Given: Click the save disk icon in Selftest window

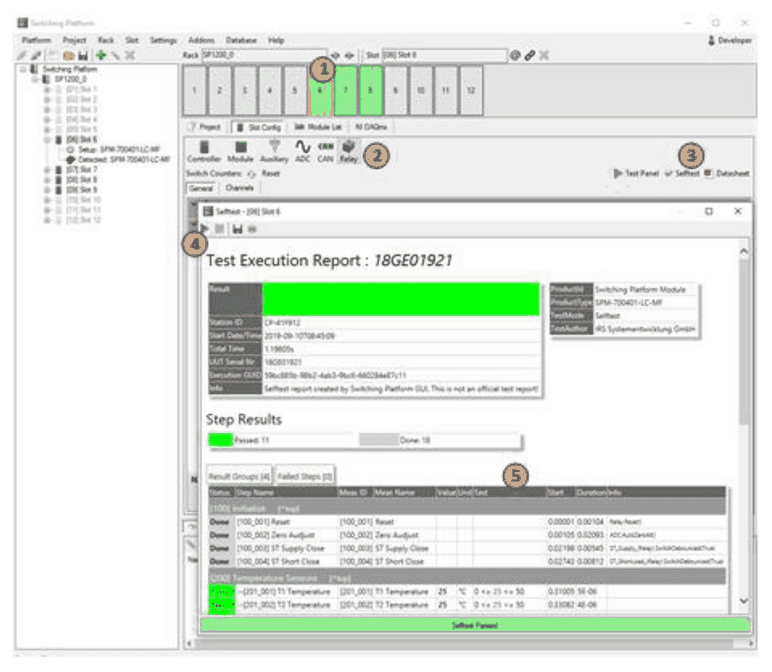Looking at the screenshot, I should click(238, 229).
